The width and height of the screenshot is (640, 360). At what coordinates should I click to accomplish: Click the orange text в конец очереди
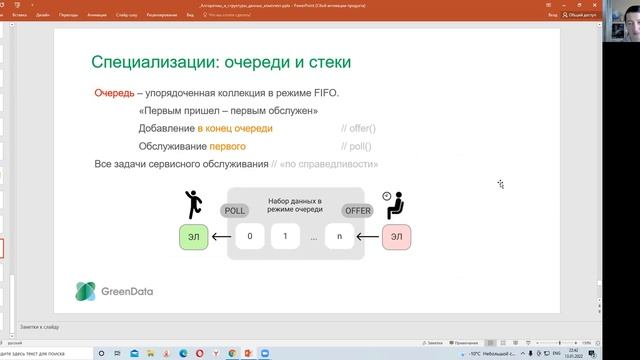click(x=235, y=129)
